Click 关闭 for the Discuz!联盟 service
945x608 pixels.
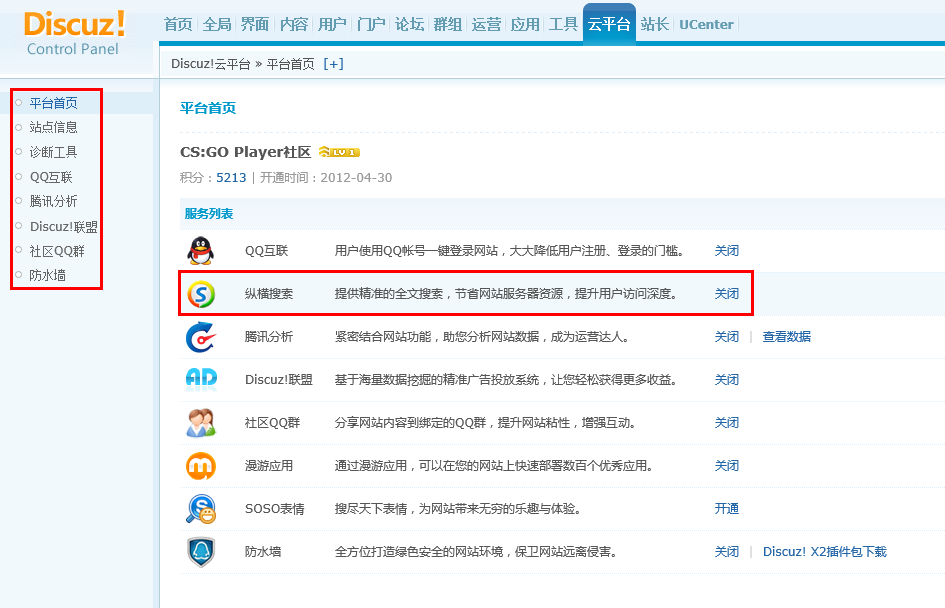(x=727, y=380)
